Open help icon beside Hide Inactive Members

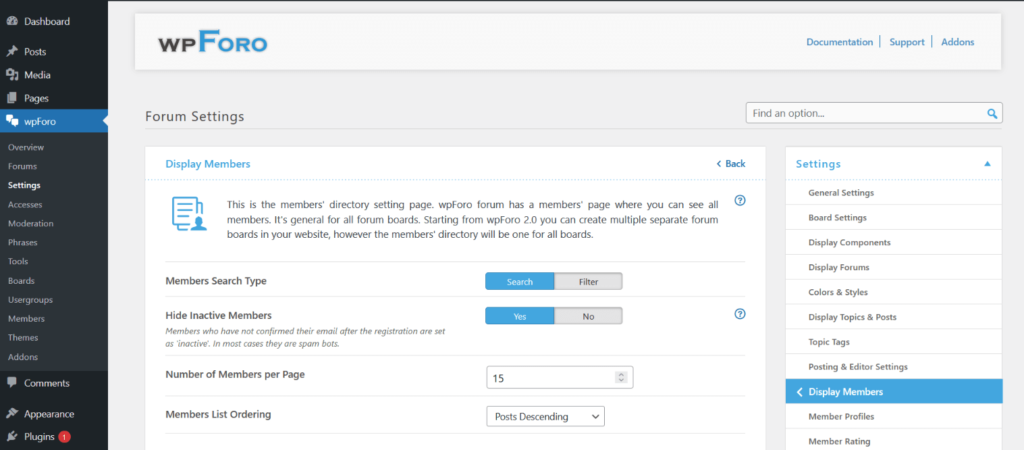point(740,313)
